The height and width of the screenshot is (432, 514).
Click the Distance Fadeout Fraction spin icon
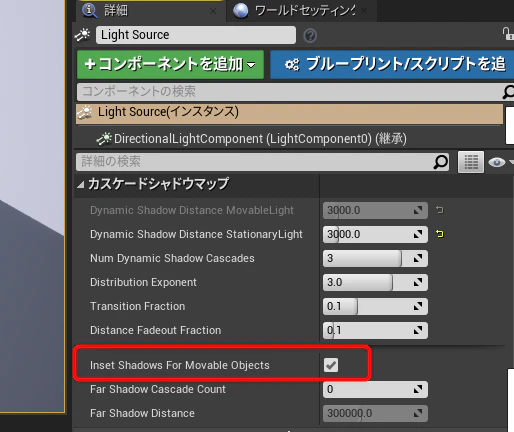[418, 330]
